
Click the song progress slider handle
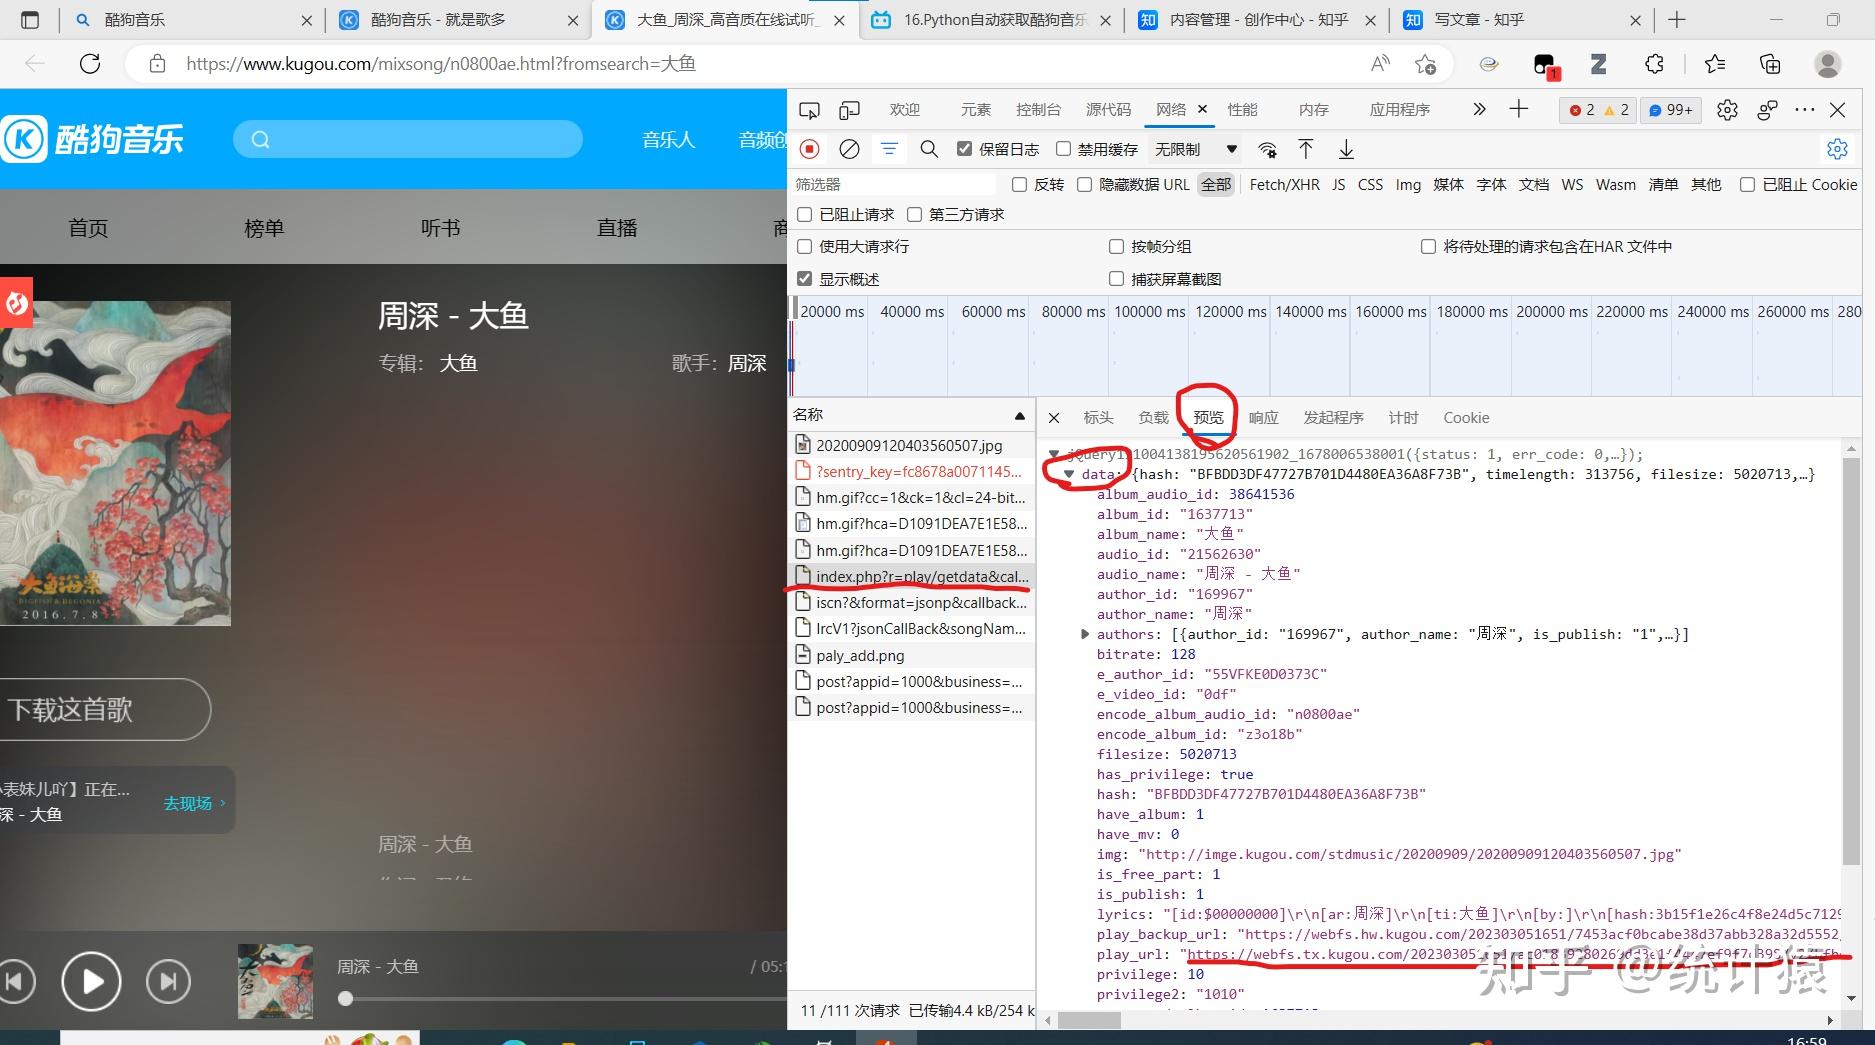click(345, 998)
